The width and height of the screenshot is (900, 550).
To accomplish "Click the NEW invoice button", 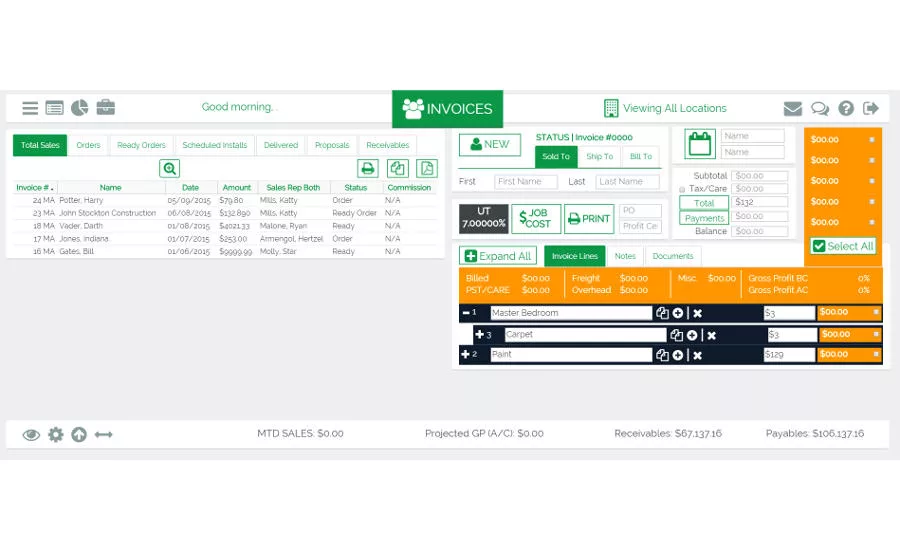I will [x=489, y=145].
